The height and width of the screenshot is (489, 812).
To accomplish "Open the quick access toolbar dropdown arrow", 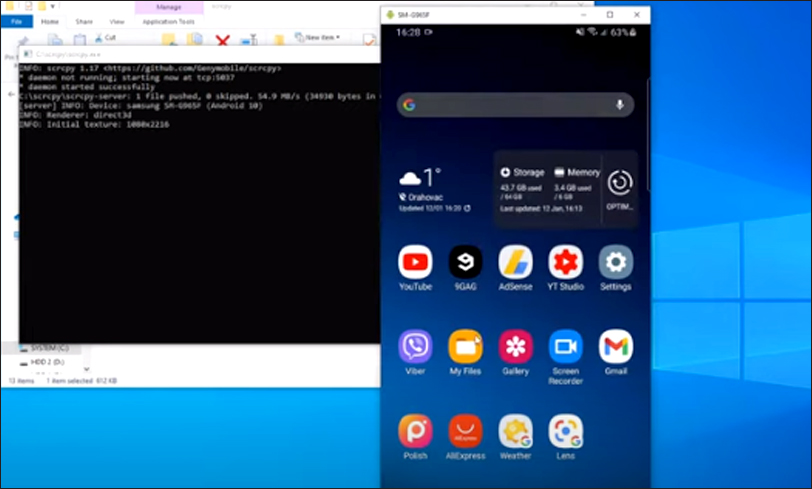I will (x=52, y=6).
